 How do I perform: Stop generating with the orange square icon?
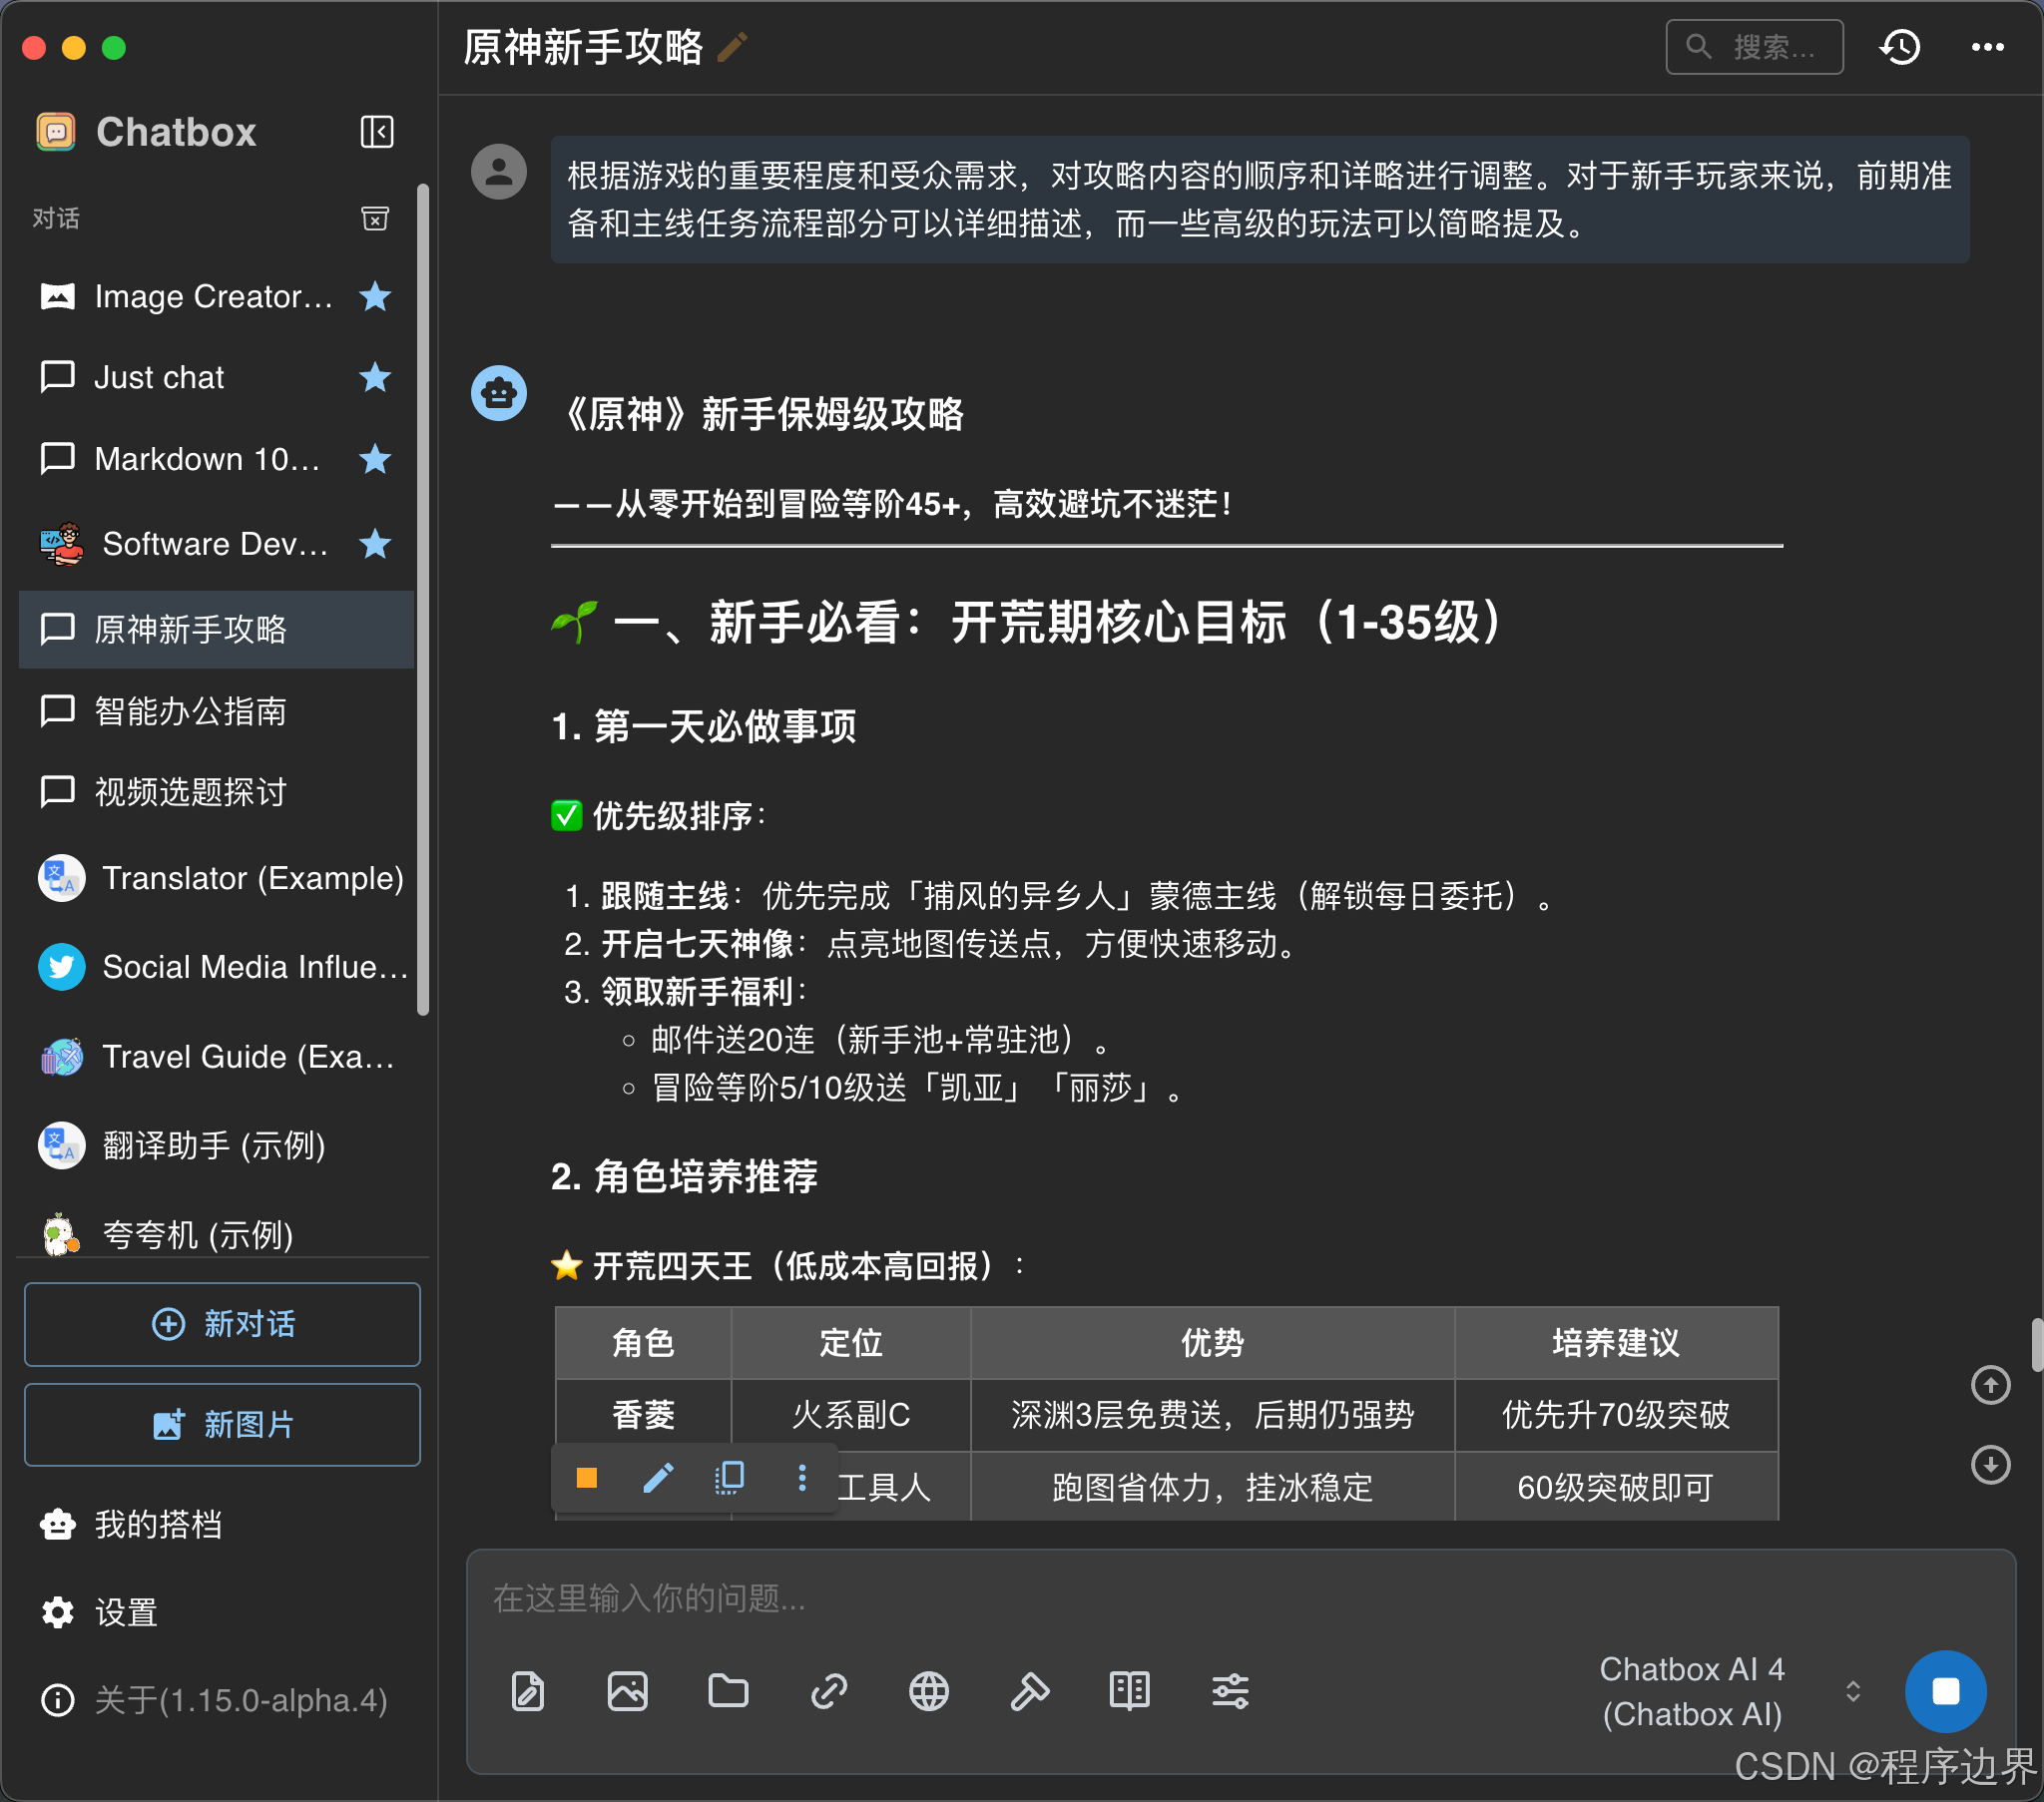(587, 1478)
